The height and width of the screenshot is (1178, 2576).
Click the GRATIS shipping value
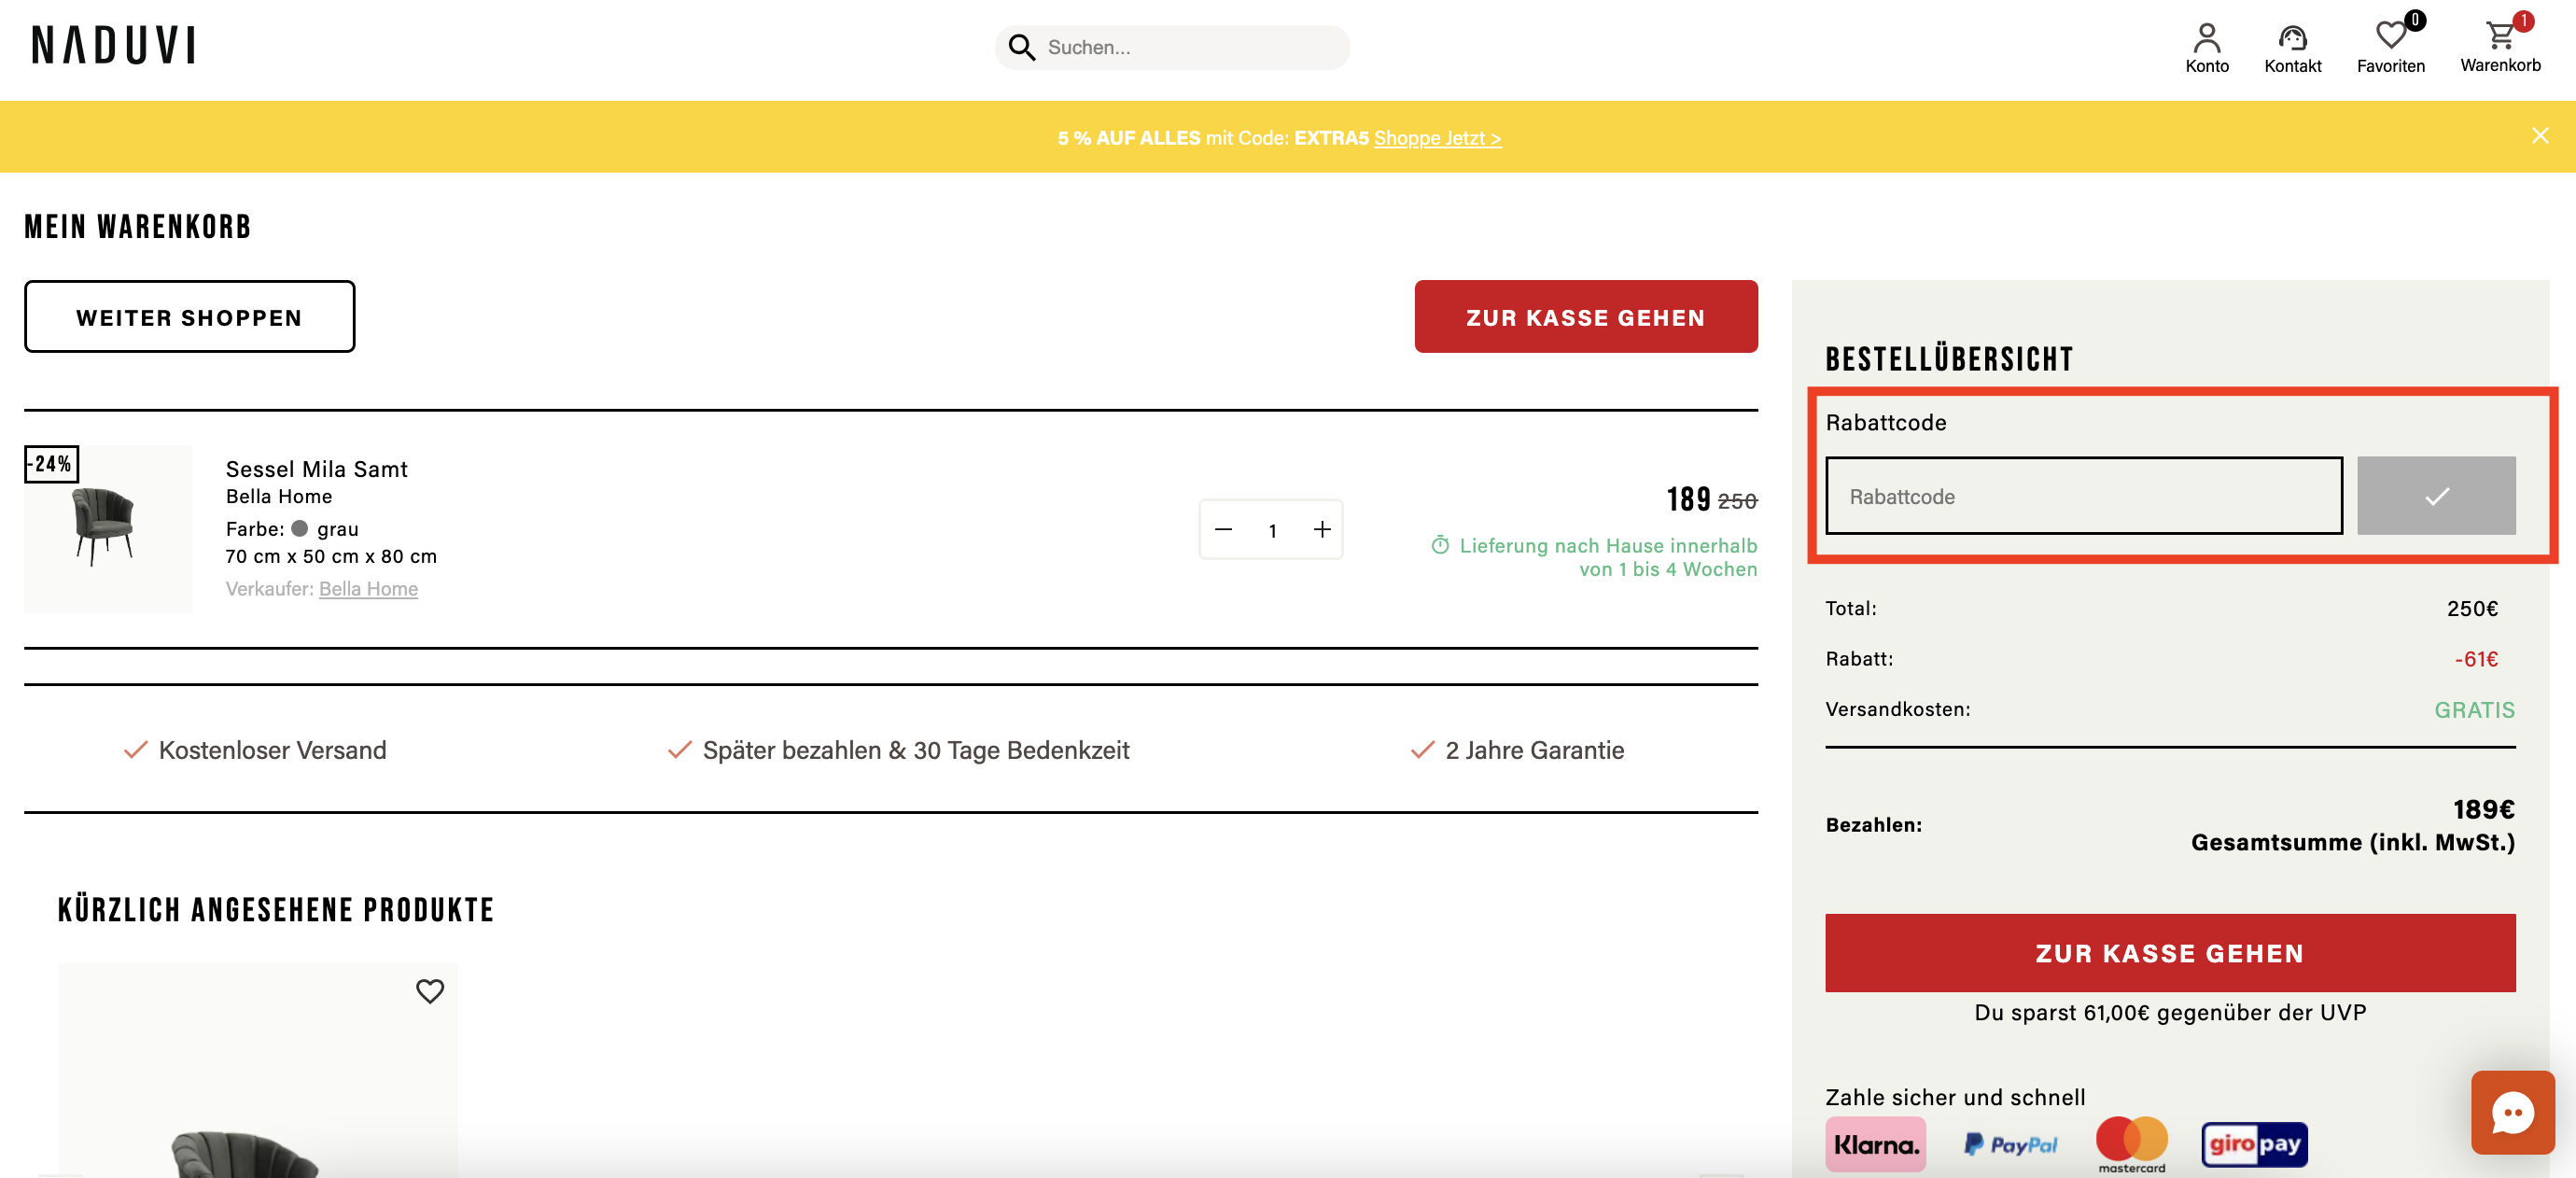(x=2474, y=710)
